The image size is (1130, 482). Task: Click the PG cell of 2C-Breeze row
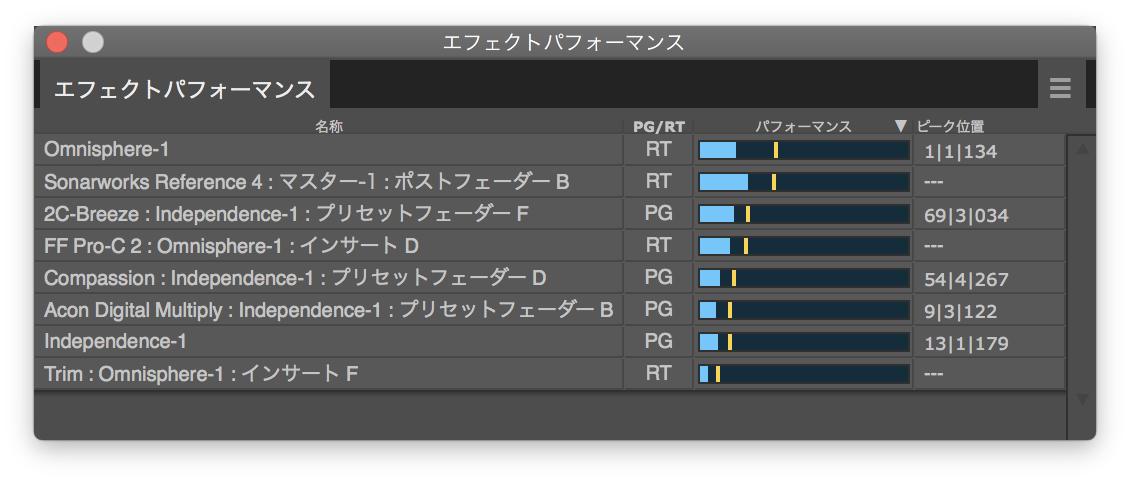(659, 214)
